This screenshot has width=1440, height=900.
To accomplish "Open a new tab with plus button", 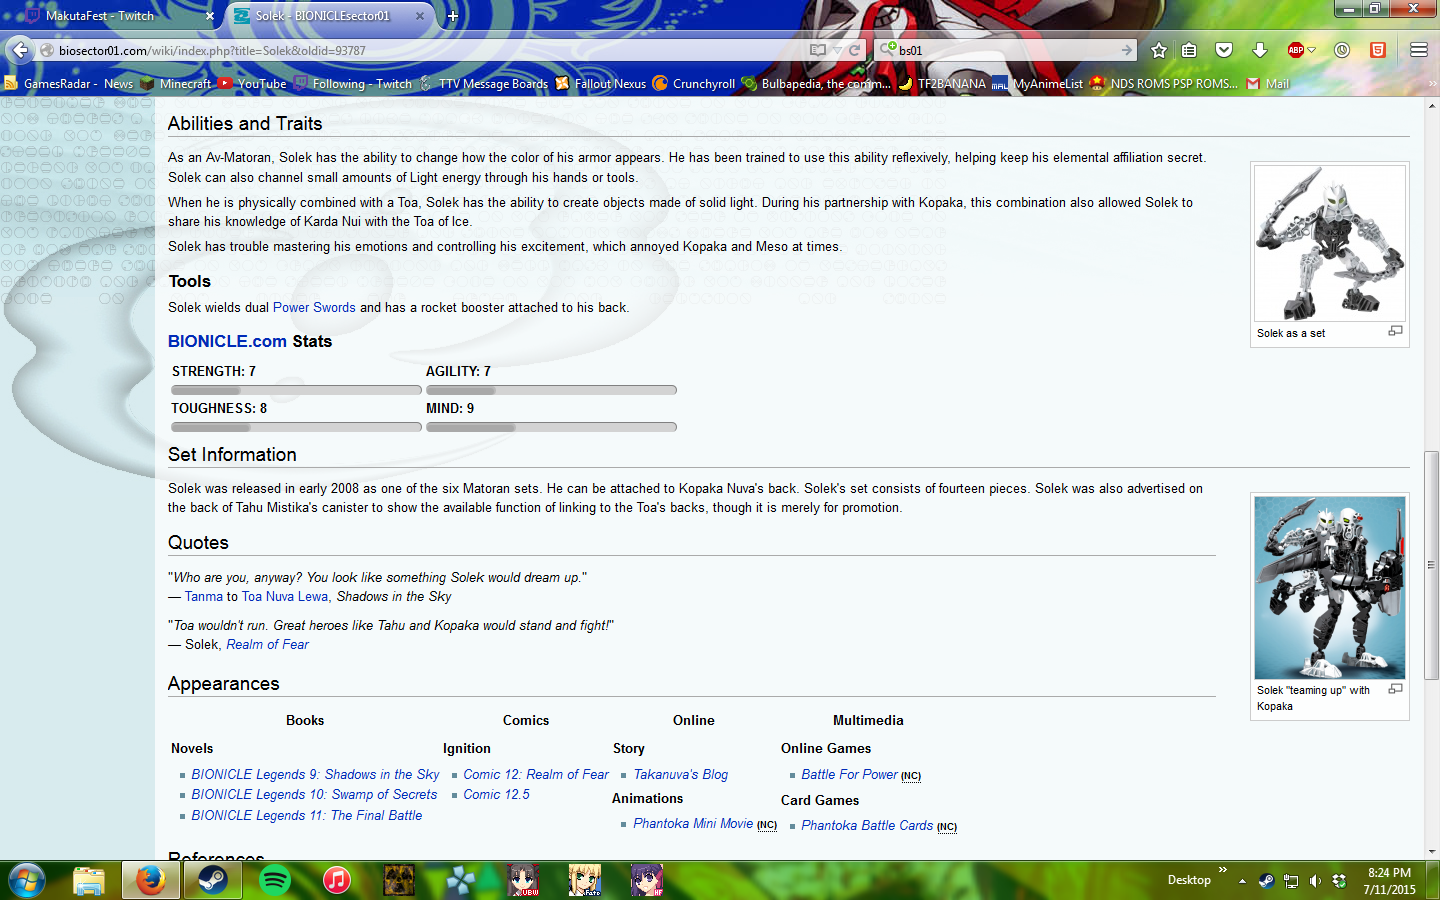I will 453,16.
